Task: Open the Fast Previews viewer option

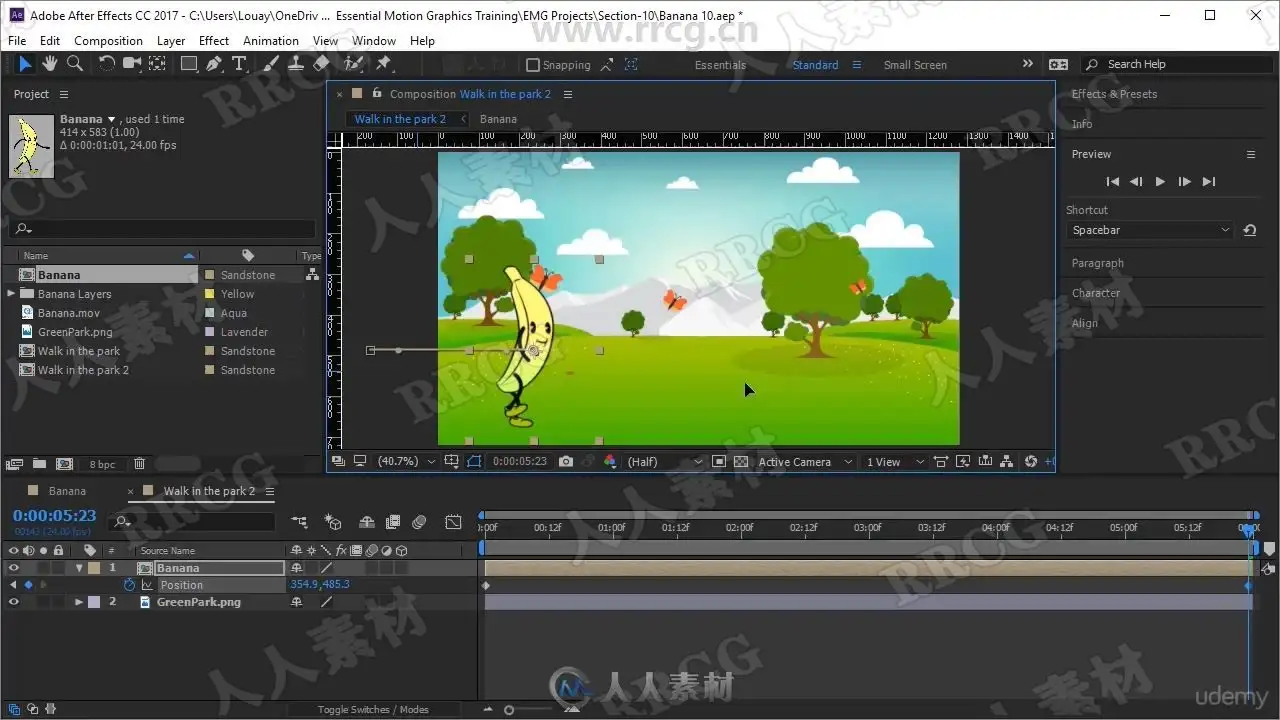Action: (x=963, y=462)
